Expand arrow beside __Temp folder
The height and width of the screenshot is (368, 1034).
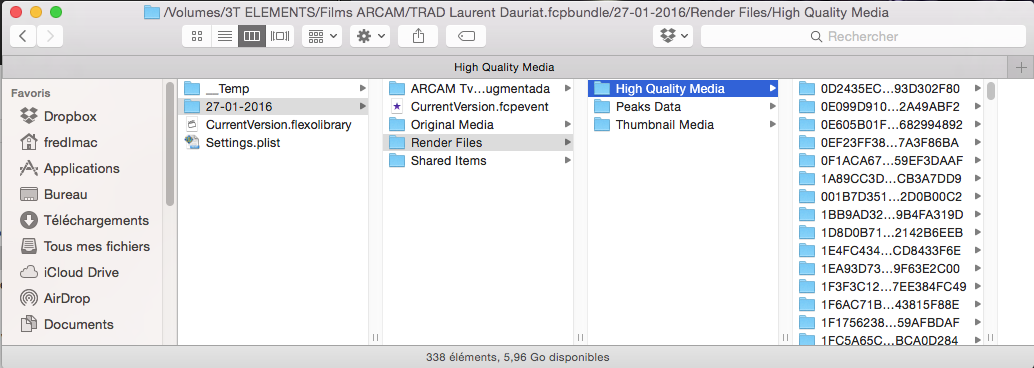click(x=363, y=88)
